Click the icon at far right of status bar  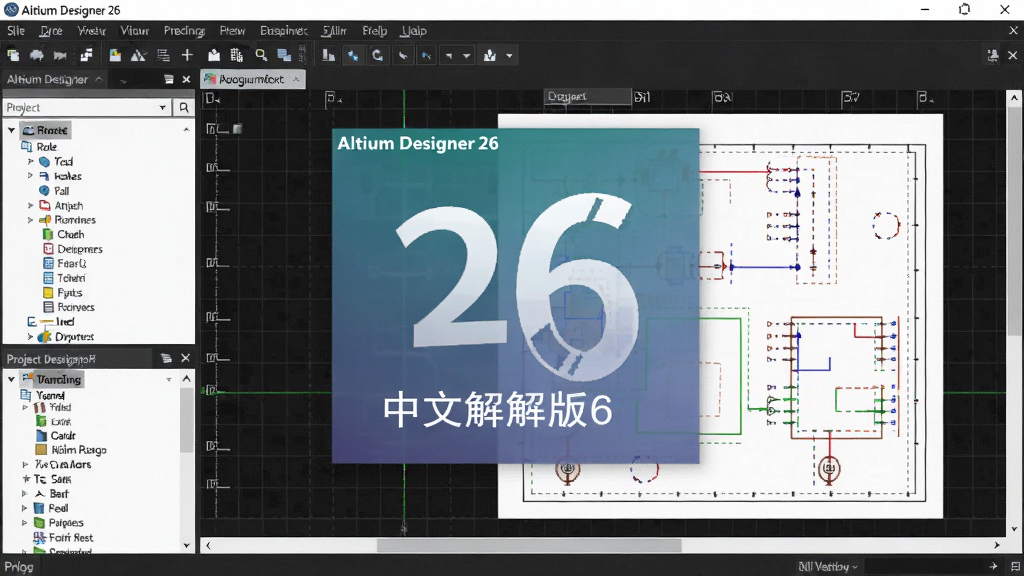click(x=1015, y=566)
